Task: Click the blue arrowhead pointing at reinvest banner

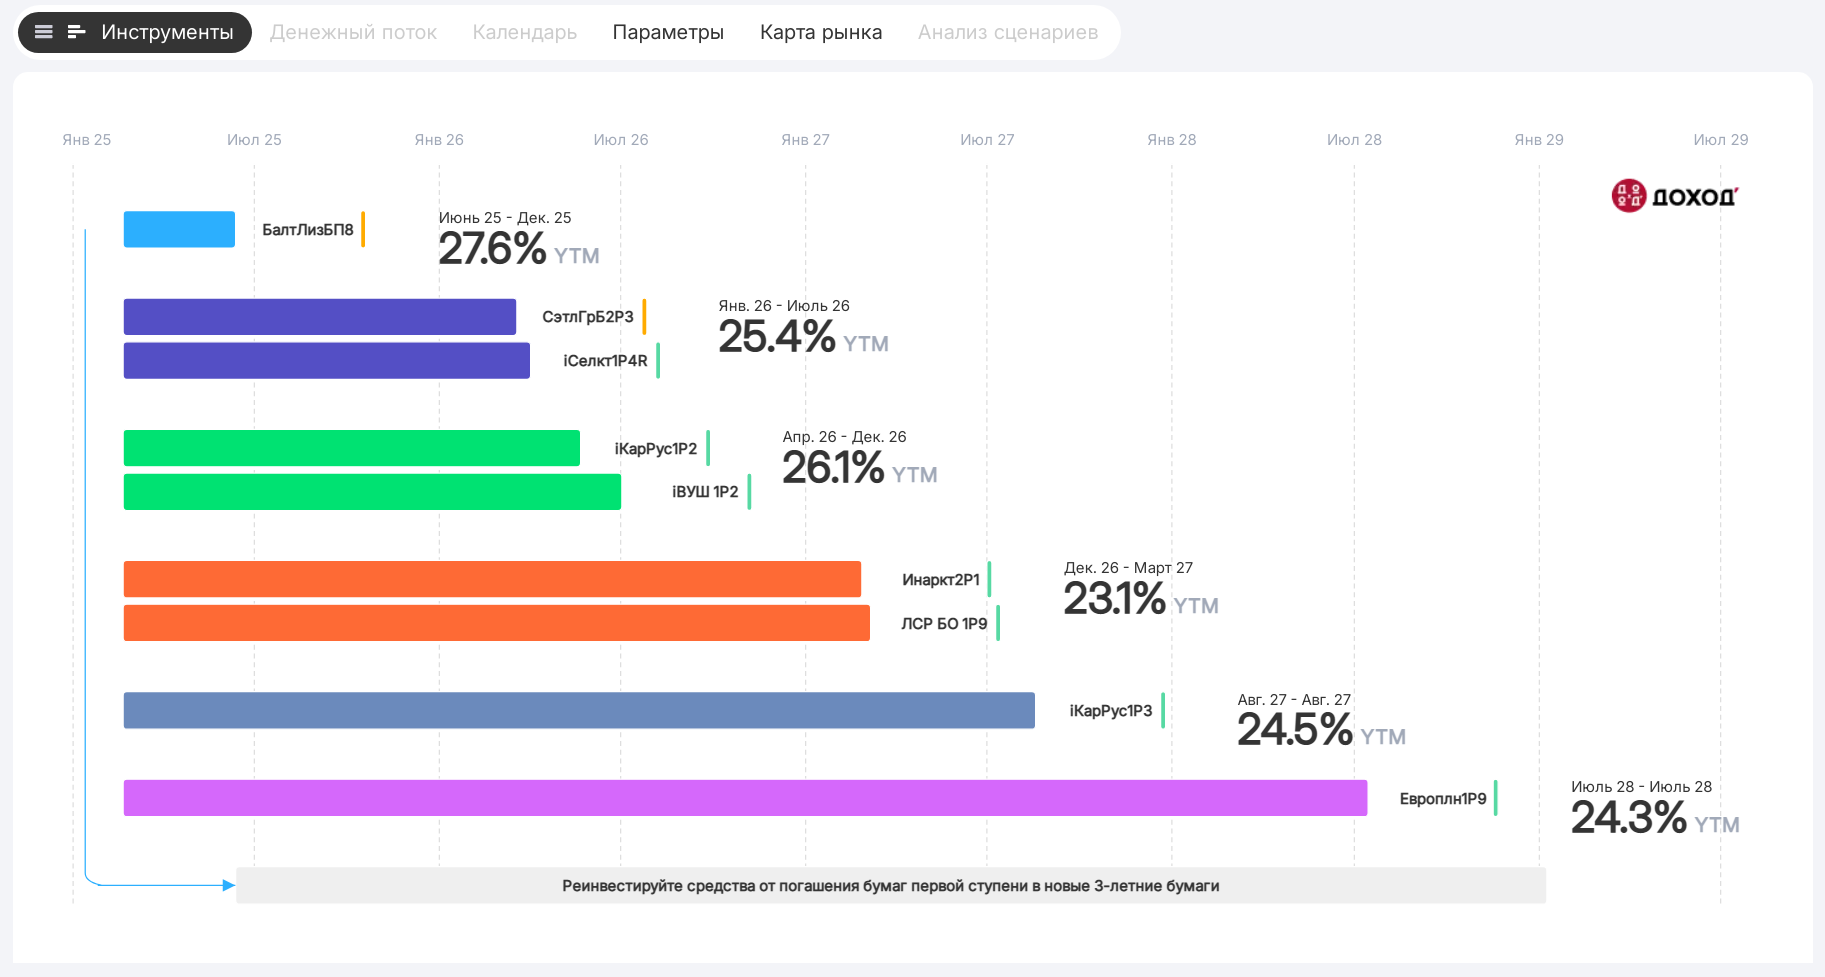Action: [x=229, y=885]
